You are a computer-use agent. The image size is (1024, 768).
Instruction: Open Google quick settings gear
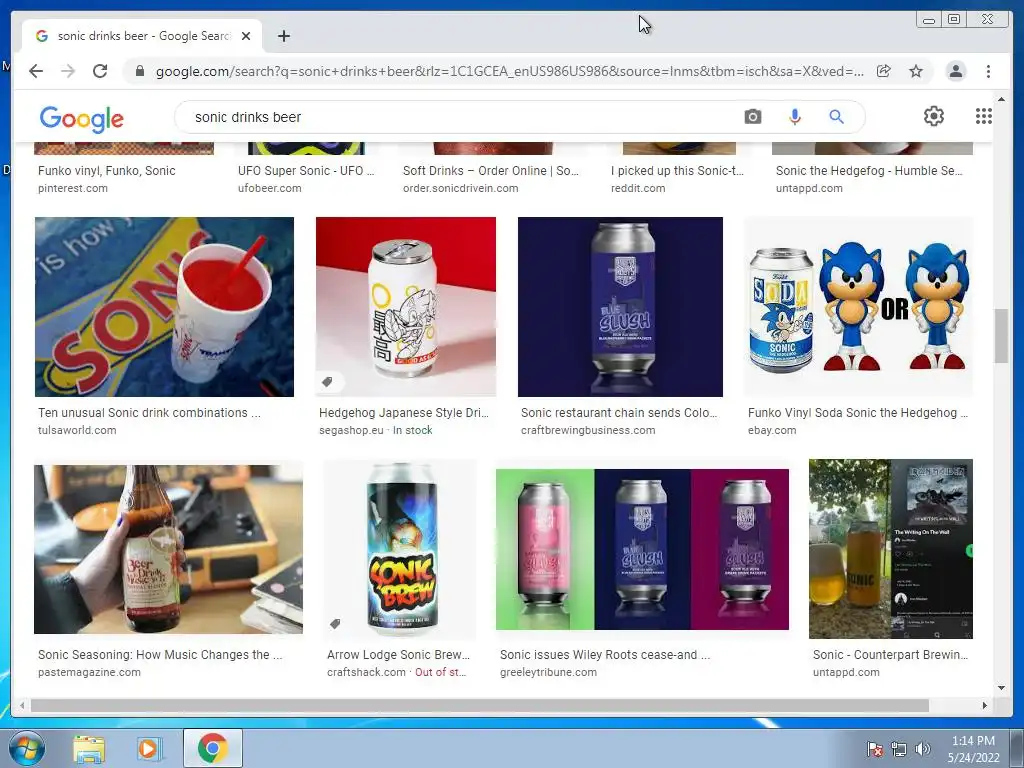pyautogui.click(x=933, y=116)
